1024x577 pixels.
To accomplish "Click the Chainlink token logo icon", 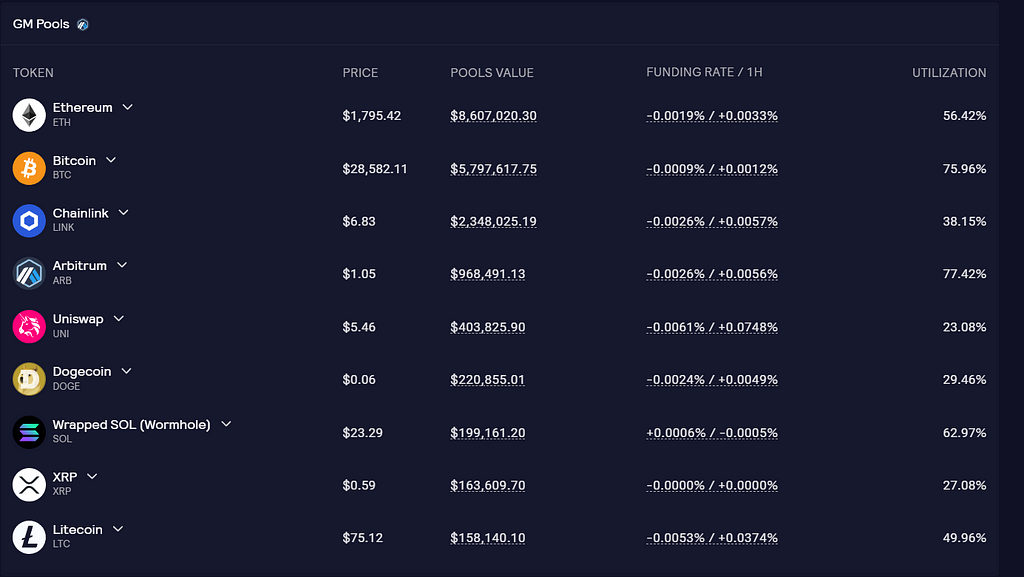I will pyautogui.click(x=29, y=221).
